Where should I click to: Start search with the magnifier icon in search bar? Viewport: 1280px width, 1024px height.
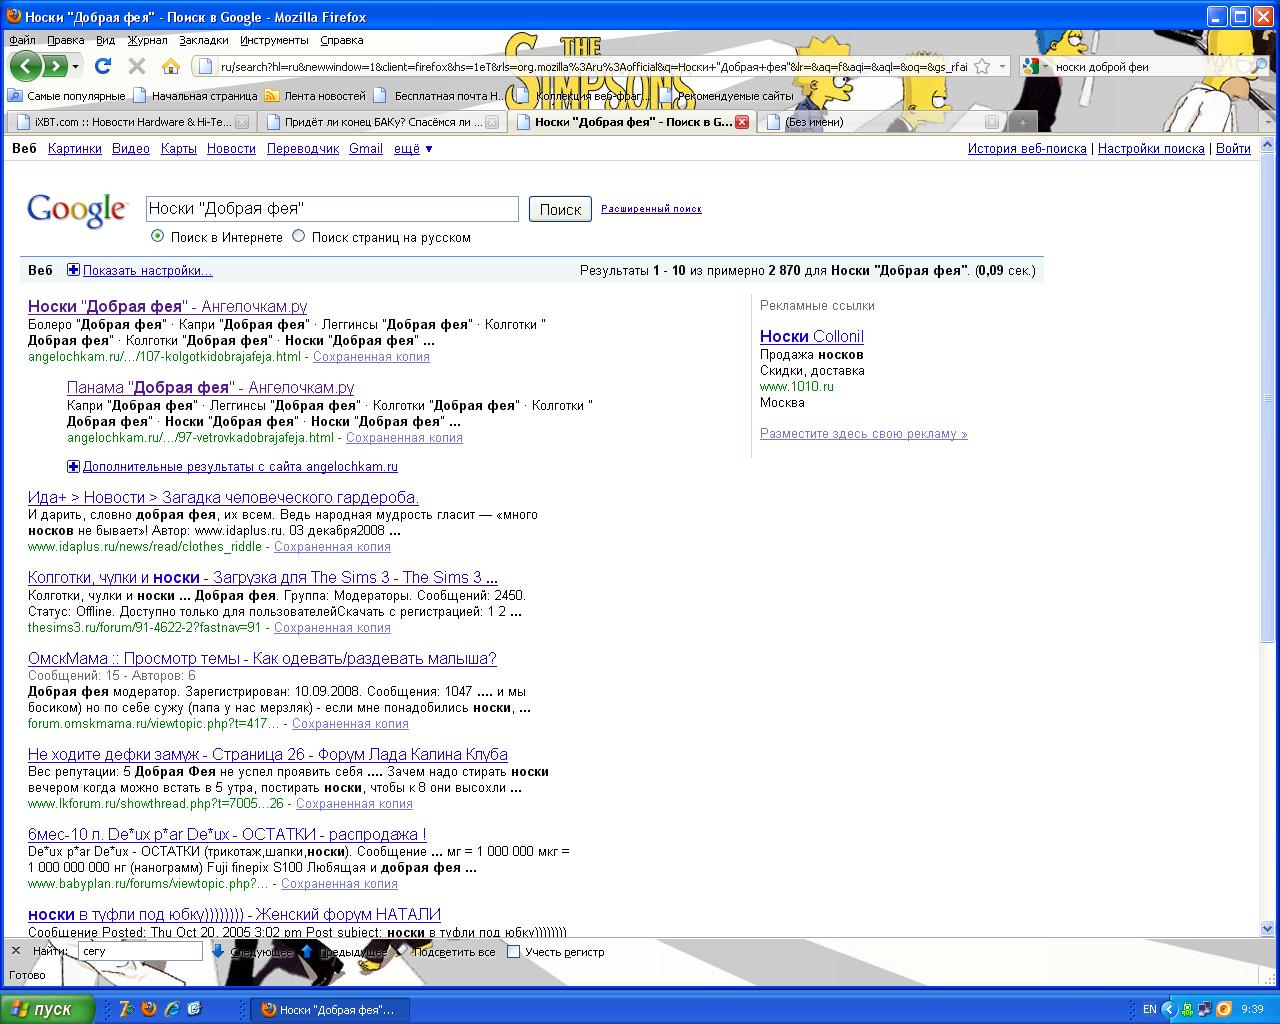1261,66
